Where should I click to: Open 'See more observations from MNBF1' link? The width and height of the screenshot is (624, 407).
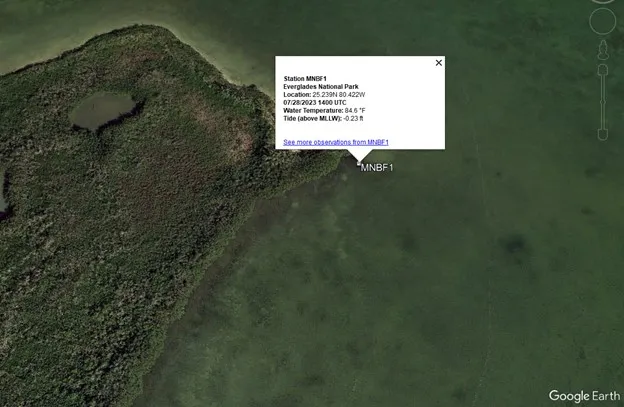point(336,142)
